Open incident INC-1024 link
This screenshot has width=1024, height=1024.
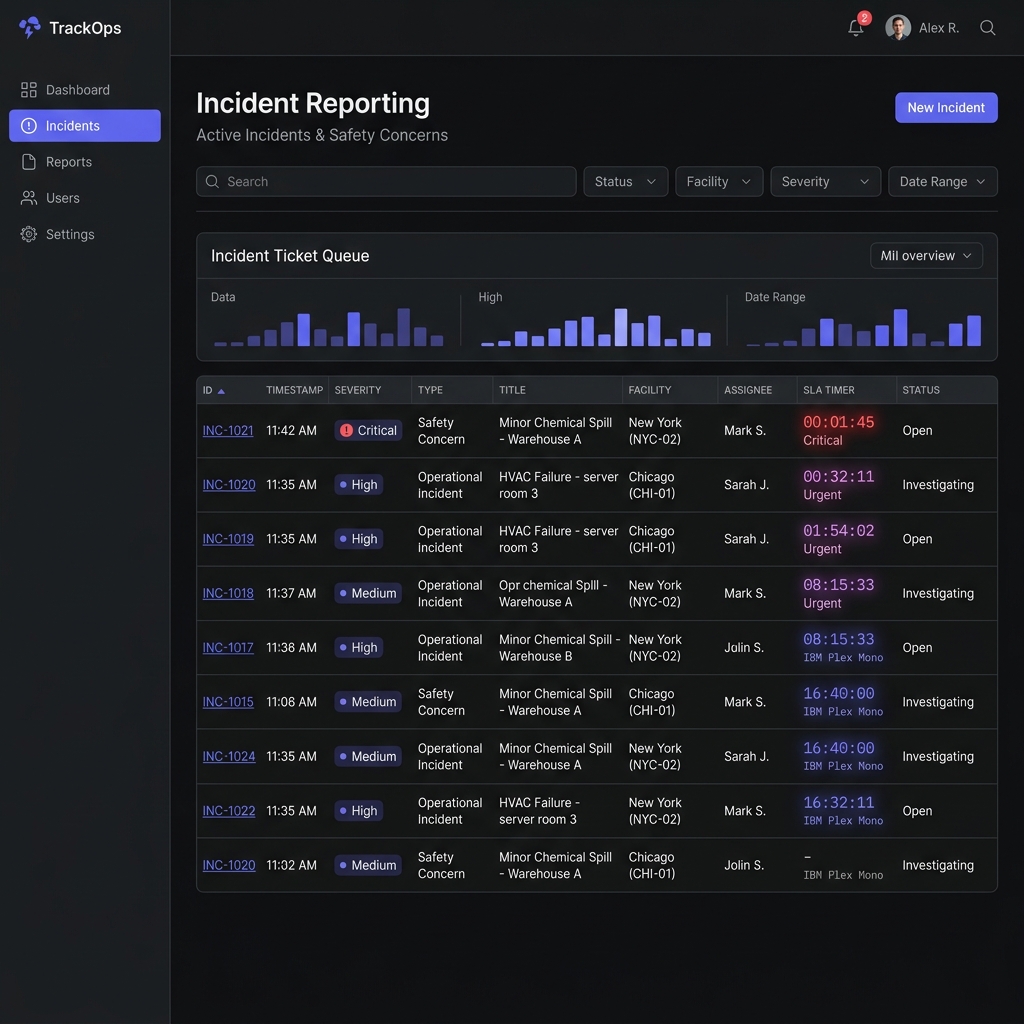click(229, 756)
